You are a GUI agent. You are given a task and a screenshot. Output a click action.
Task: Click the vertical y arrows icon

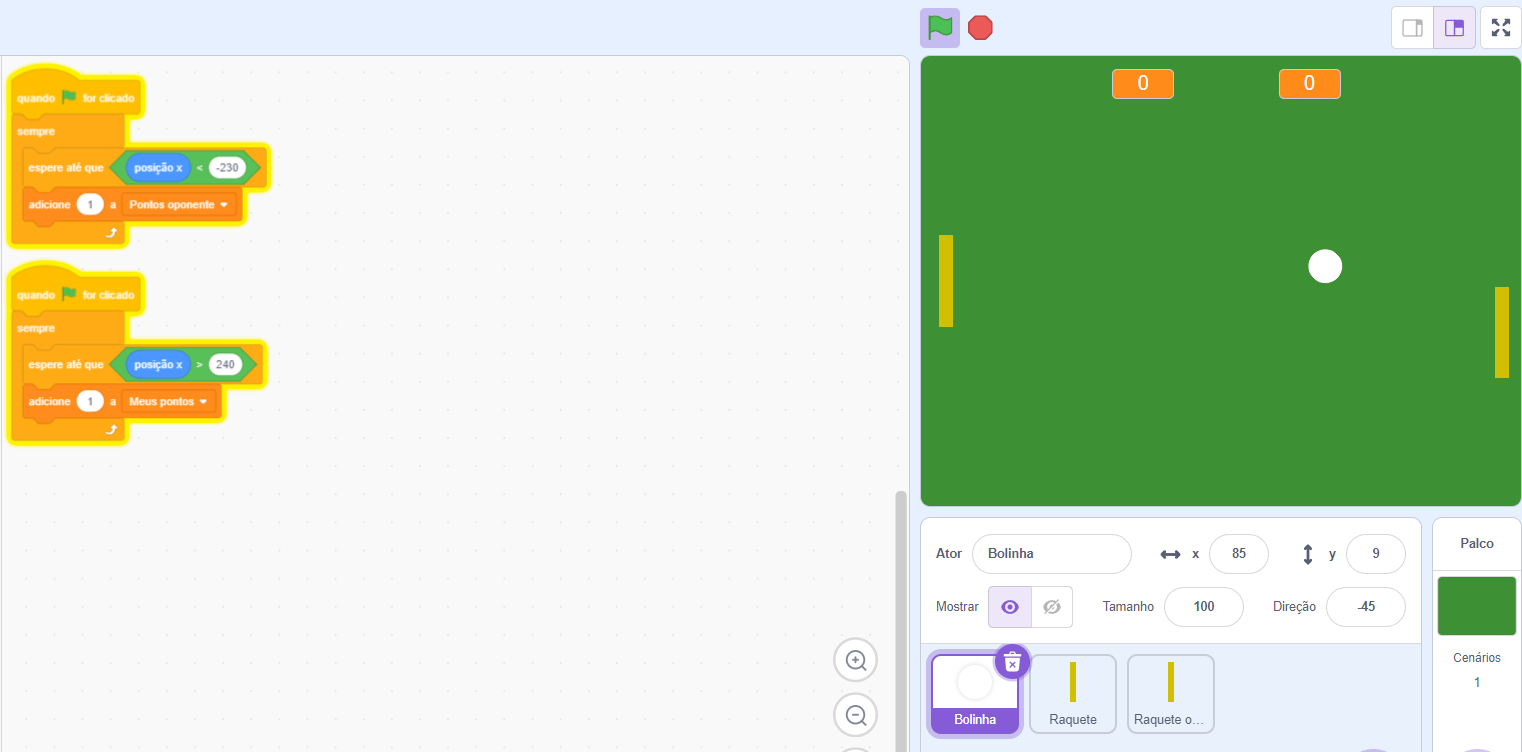pos(1307,554)
